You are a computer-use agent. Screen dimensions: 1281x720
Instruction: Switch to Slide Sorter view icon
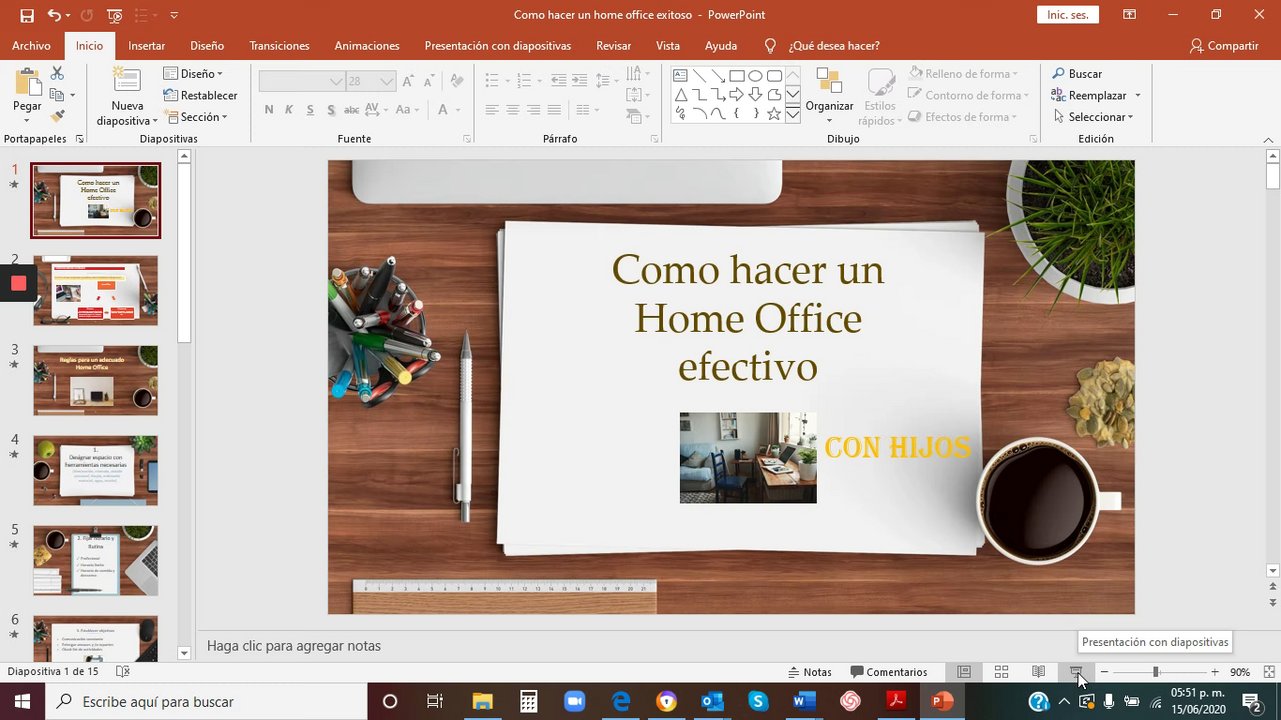click(1001, 672)
